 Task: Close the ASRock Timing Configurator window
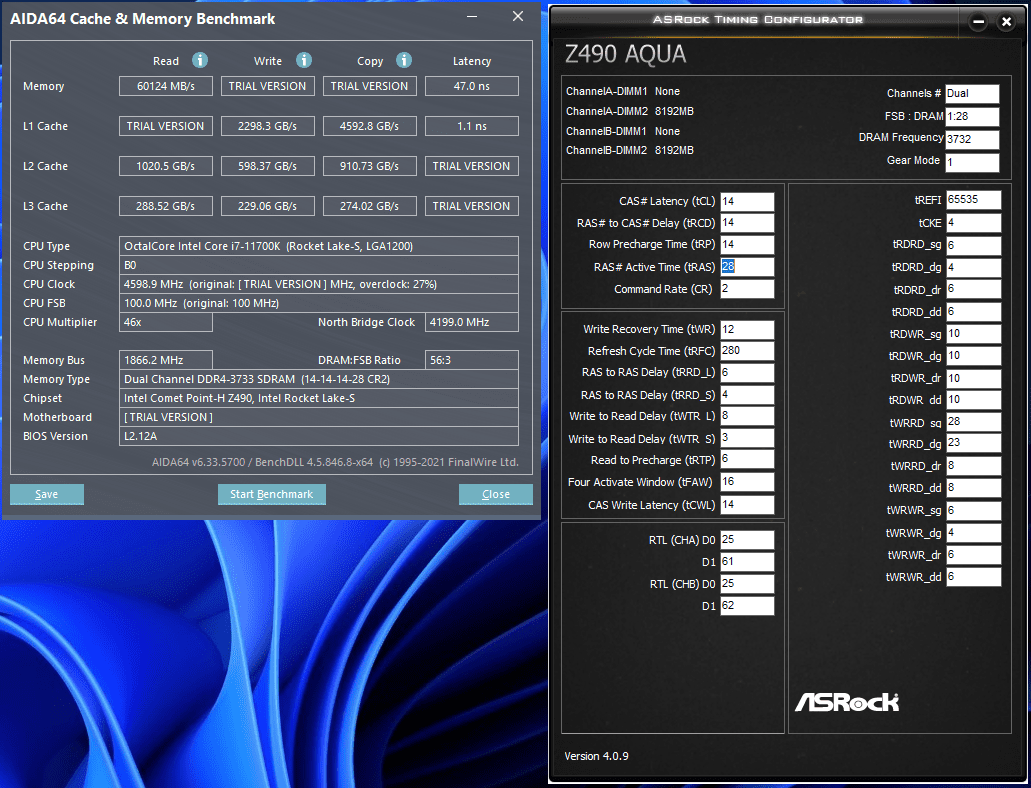[x=1006, y=22]
